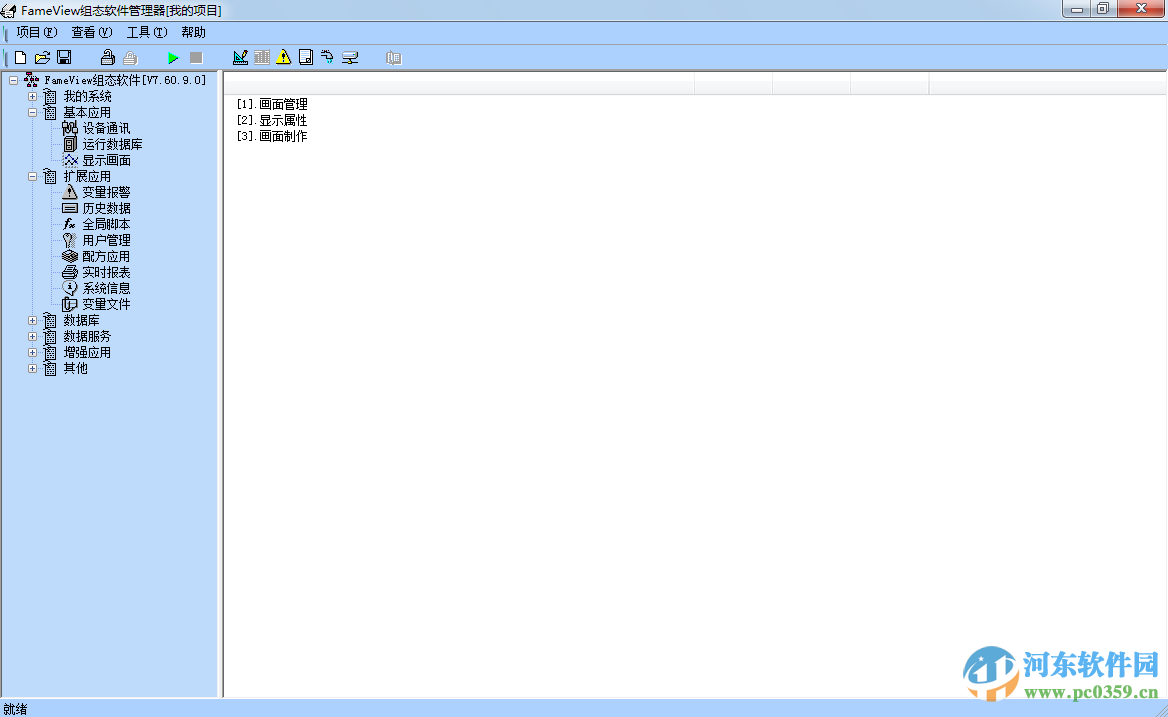Select 变量文件 in the tree
The width and height of the screenshot is (1168, 717).
[106, 305]
